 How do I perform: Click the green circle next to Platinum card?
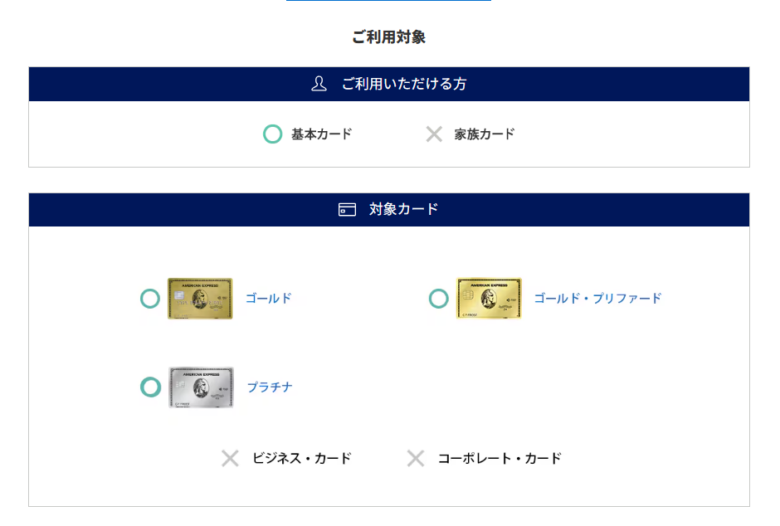(150, 387)
